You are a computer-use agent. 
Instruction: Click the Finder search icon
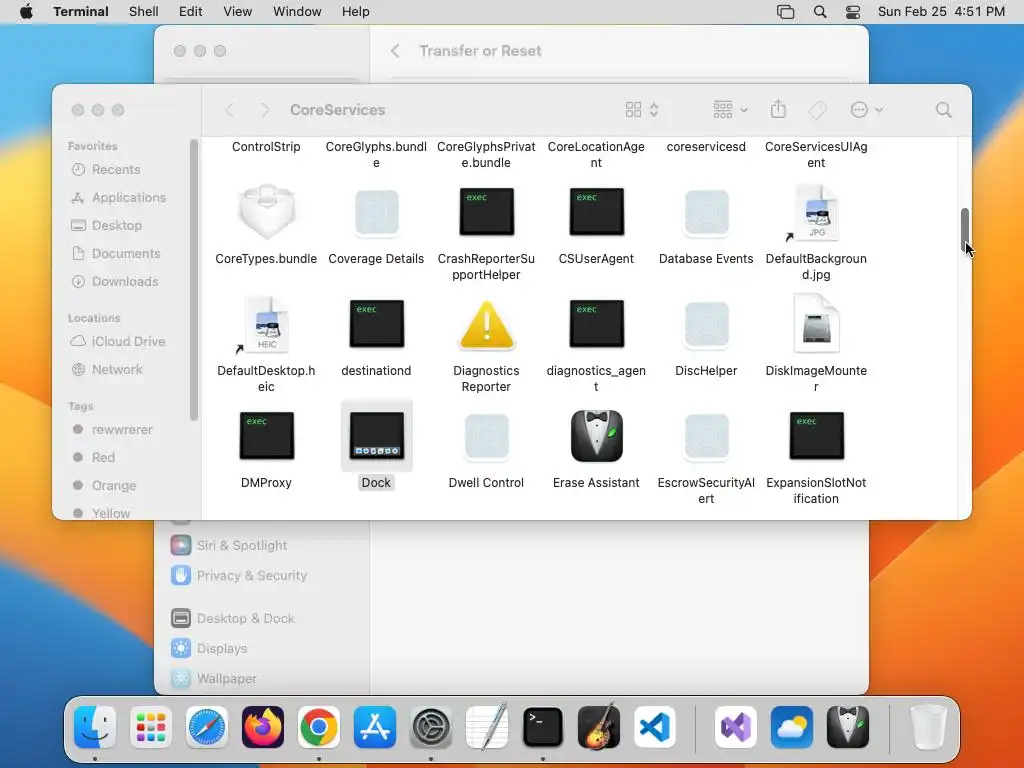(943, 110)
